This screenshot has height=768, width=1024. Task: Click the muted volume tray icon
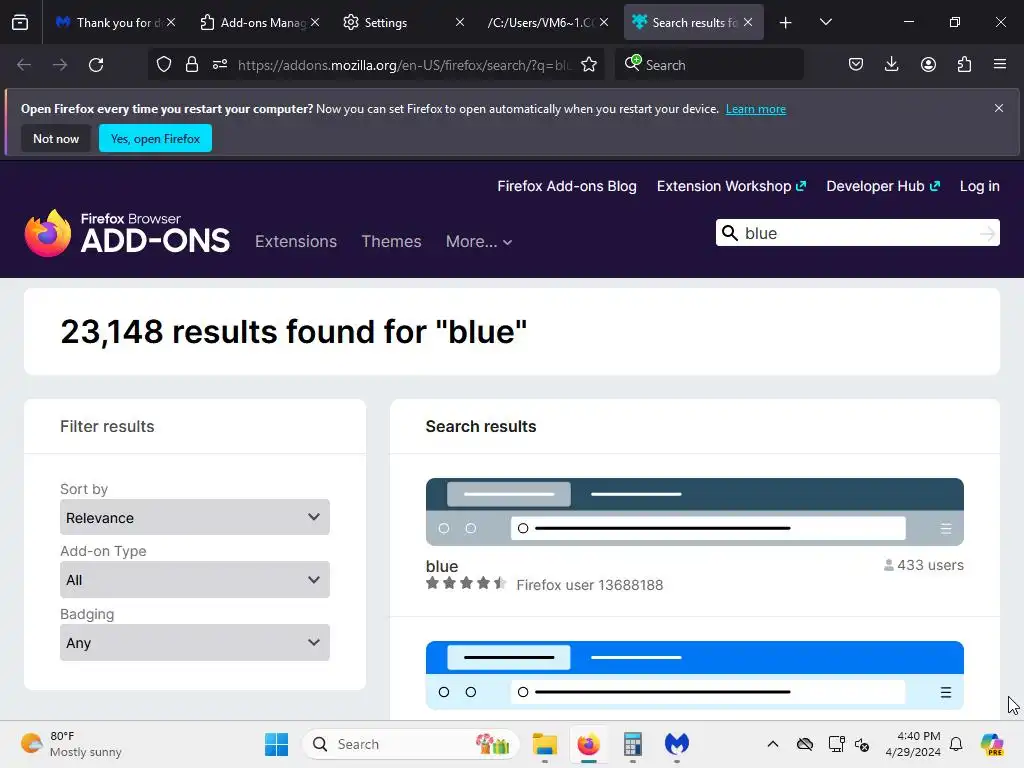click(x=862, y=744)
